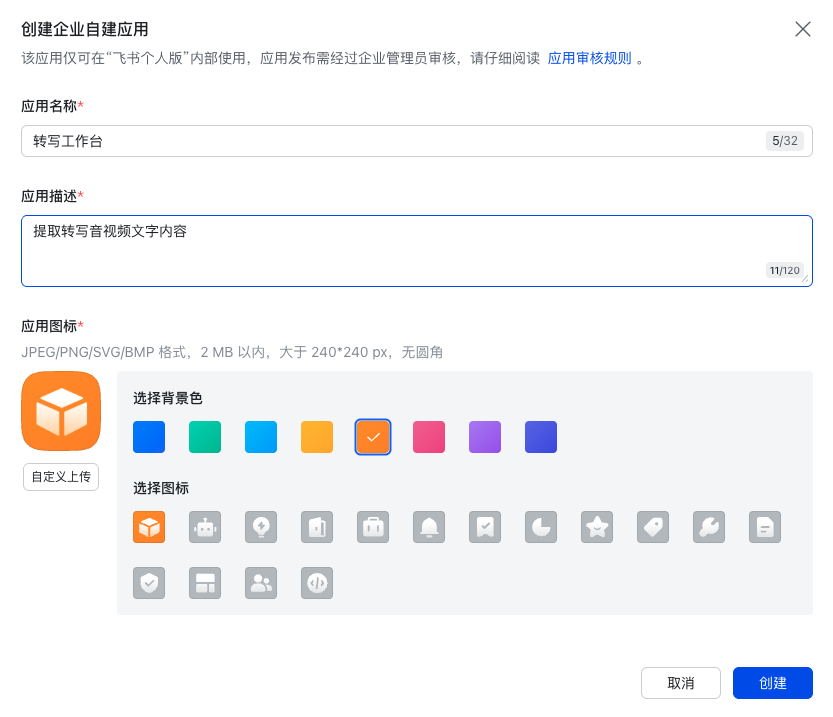Click the 取消 button

coord(681,683)
